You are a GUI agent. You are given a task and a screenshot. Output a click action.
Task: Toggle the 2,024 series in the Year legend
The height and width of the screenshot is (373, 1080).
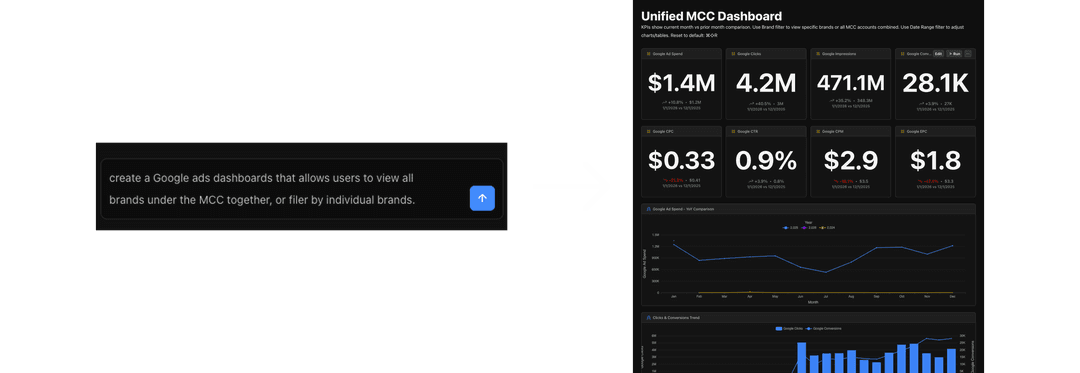pyautogui.click(x=827, y=227)
